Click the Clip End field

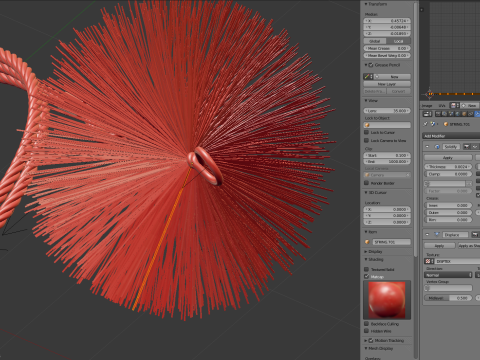pyautogui.click(x=387, y=162)
